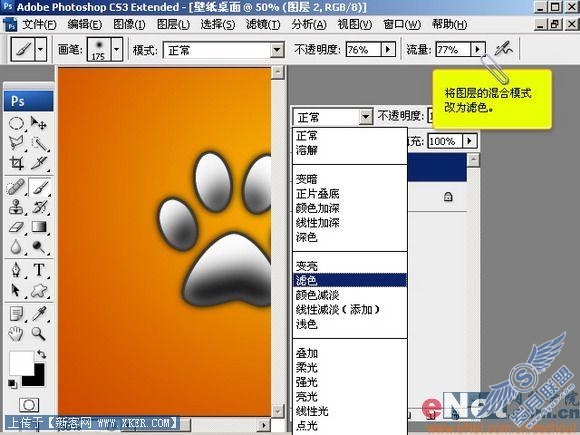Screen dimensions: 580x435
Task: Click the white foreground color swatch
Action: pos(20,362)
